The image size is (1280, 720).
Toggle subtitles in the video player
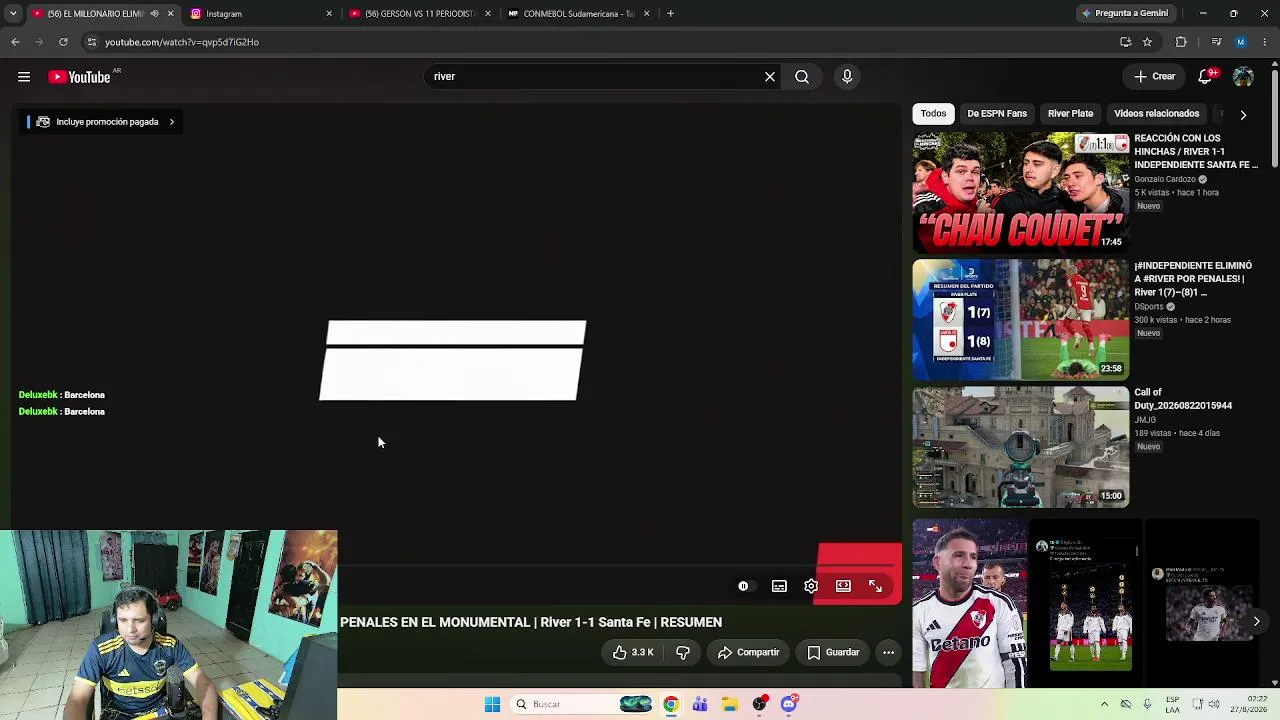779,586
